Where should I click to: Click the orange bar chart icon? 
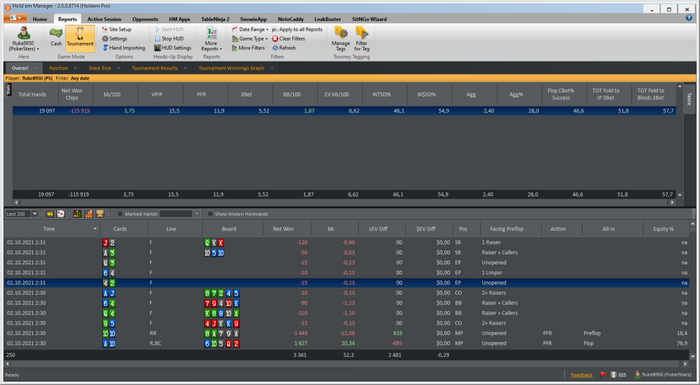[89, 214]
